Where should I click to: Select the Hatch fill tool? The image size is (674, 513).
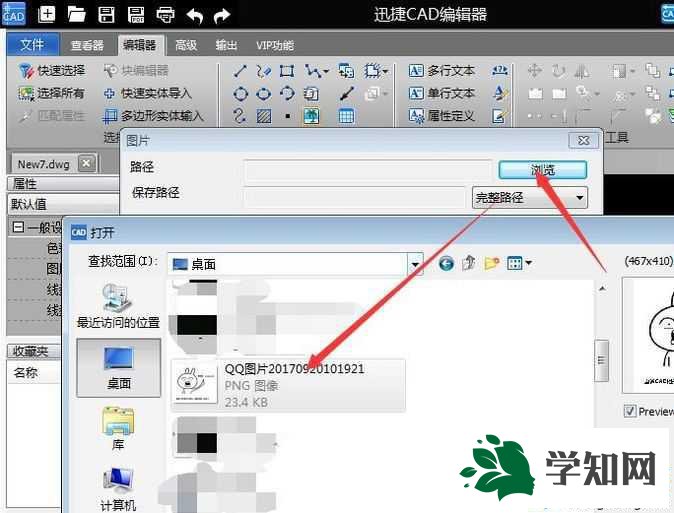(264, 116)
